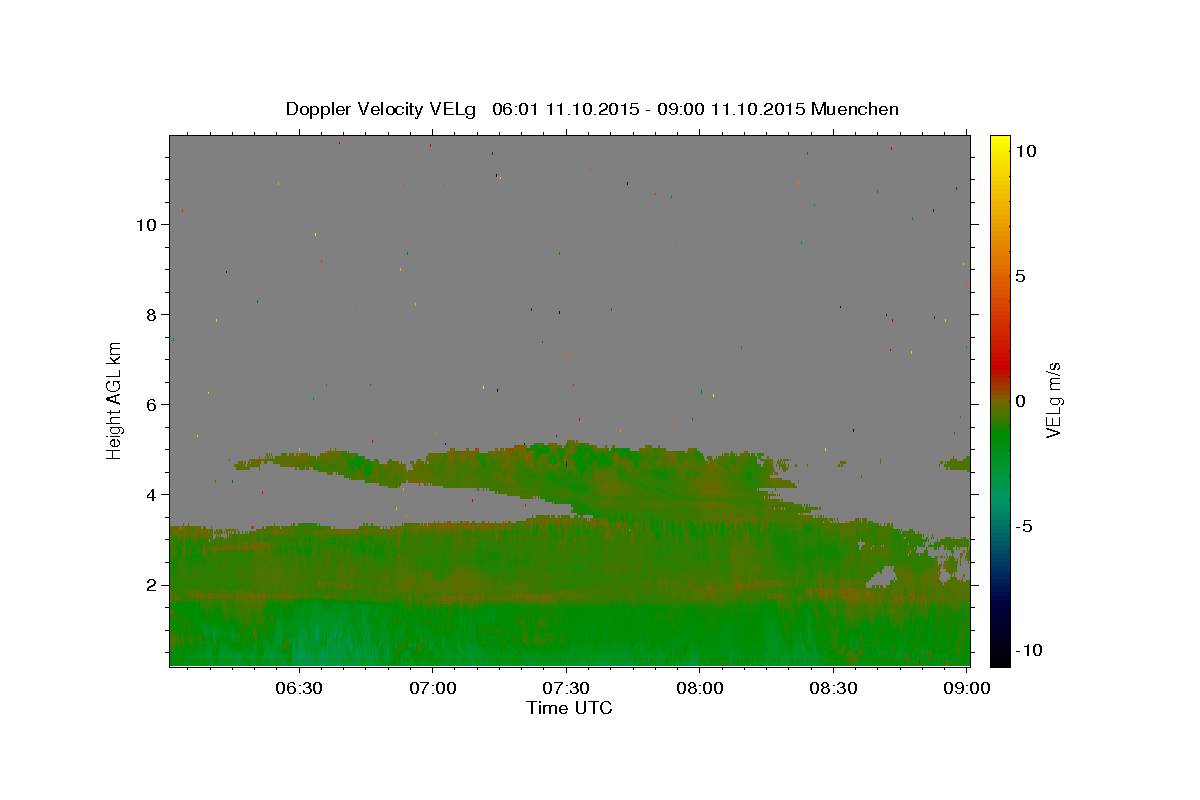The image size is (1200, 800).
Task: Click the colorbar tick label 0
Action: coord(1020,400)
